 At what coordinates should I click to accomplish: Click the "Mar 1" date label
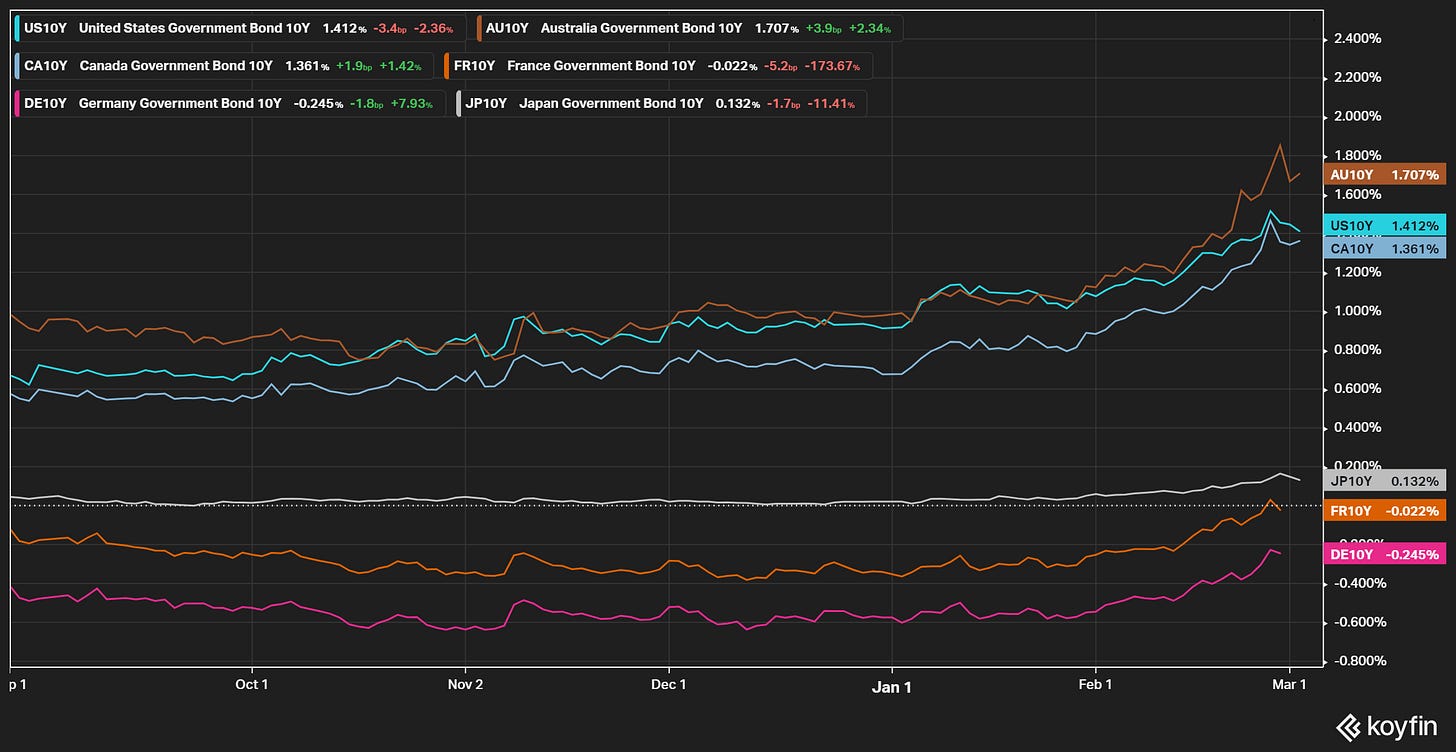[1289, 685]
